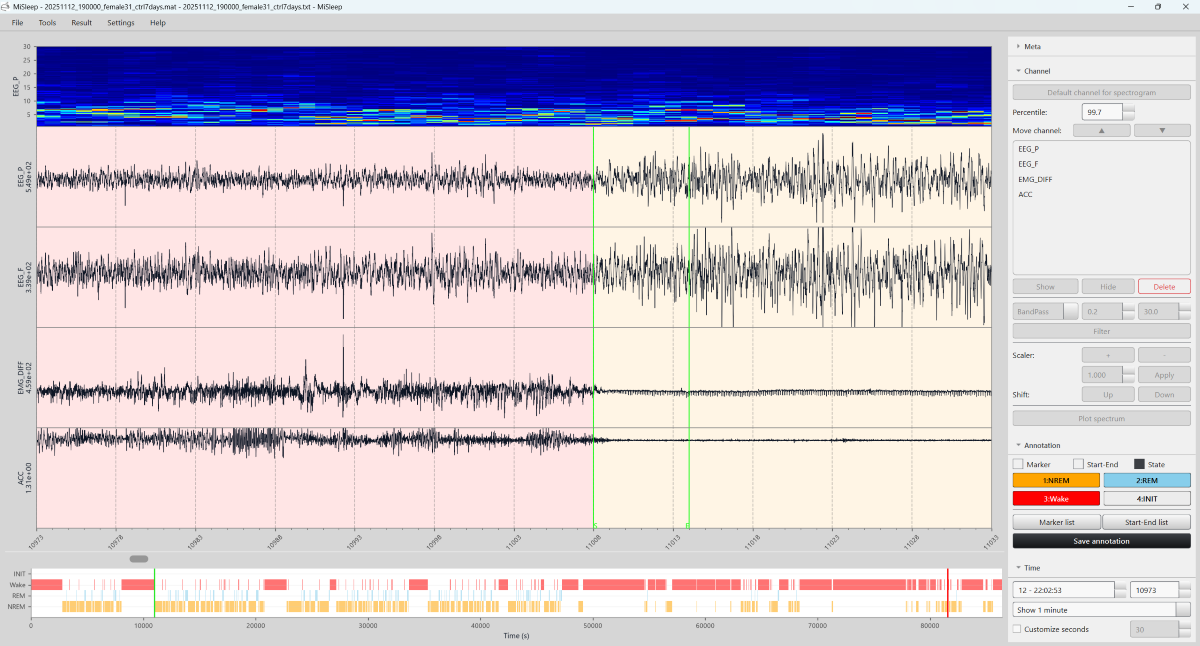
Task: Click the low cutoff 0.2 field
Action: [1102, 311]
